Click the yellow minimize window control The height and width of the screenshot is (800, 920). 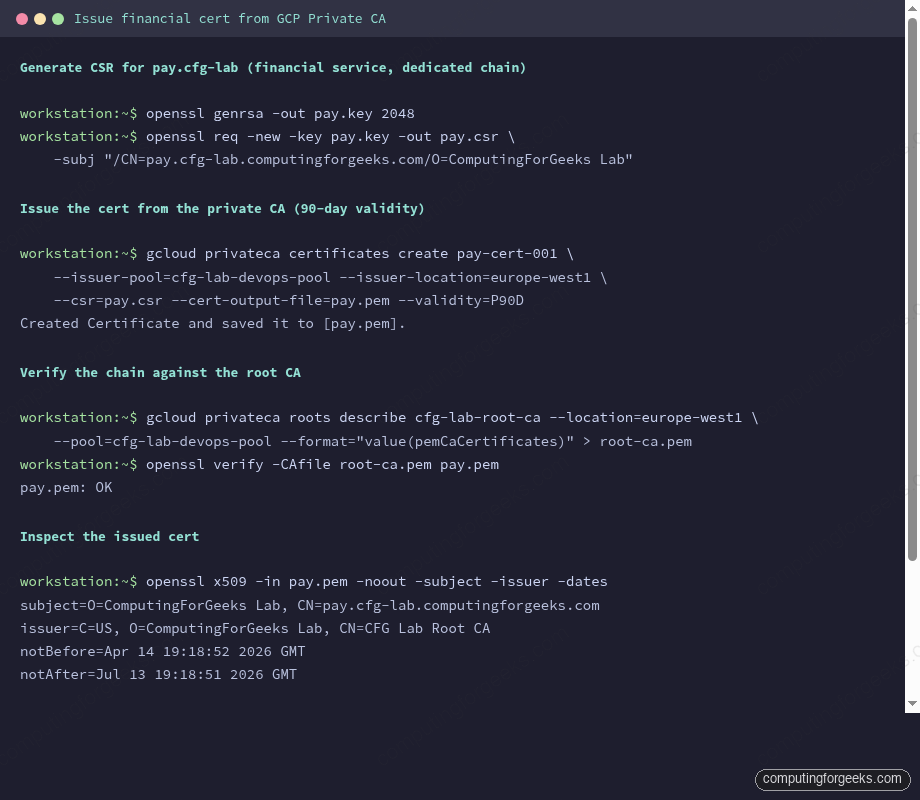[40, 18]
